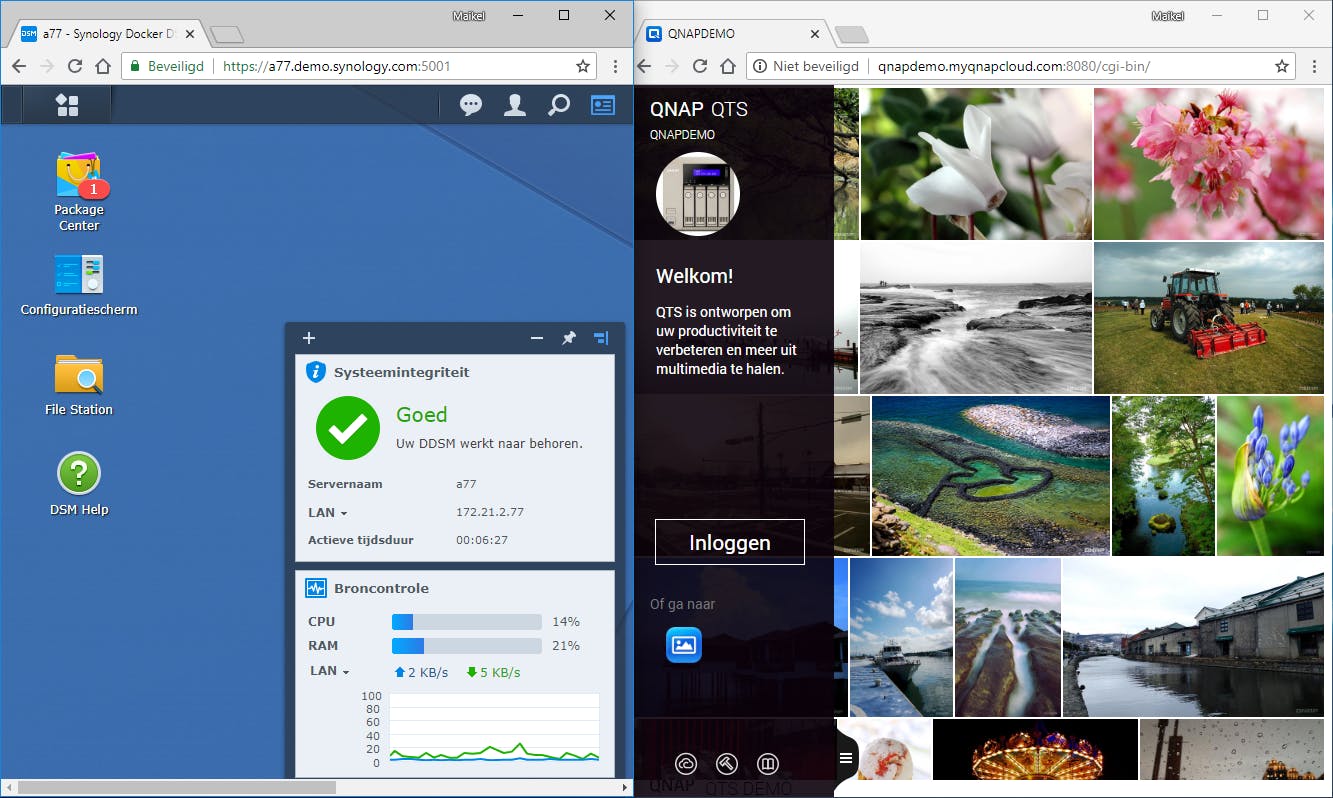This screenshot has width=1333, height=798.
Task: Bookmark the QNAP page with the star
Action: [x=1282, y=66]
